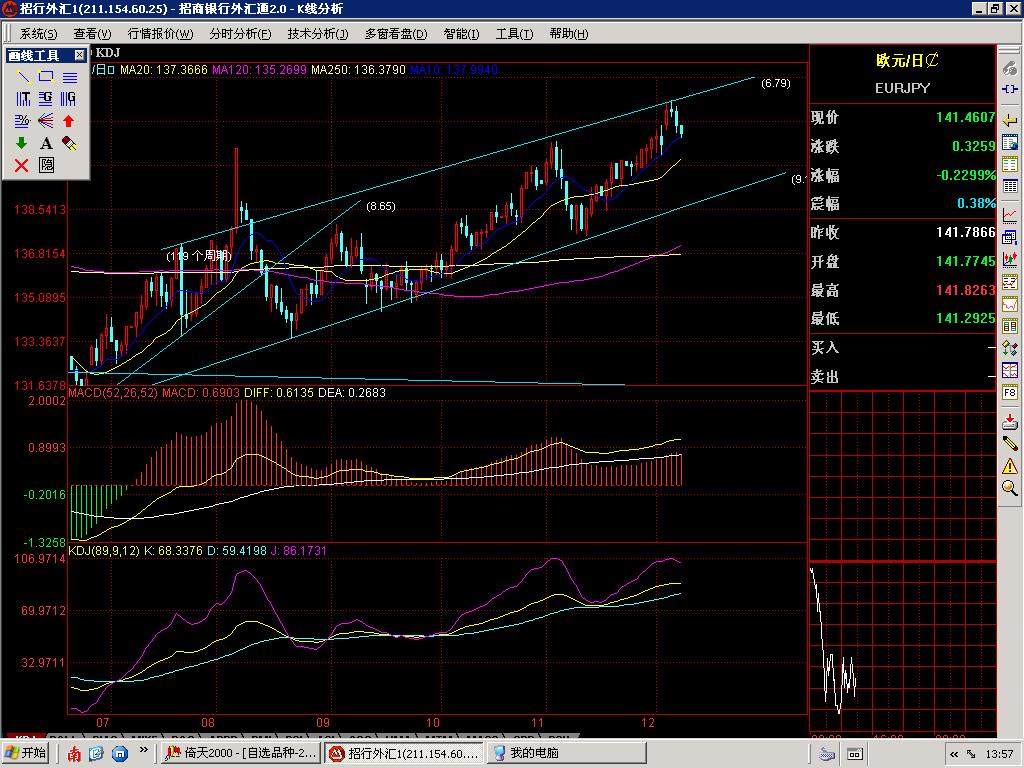Click the pencil icon in right toolbar

point(1010,444)
